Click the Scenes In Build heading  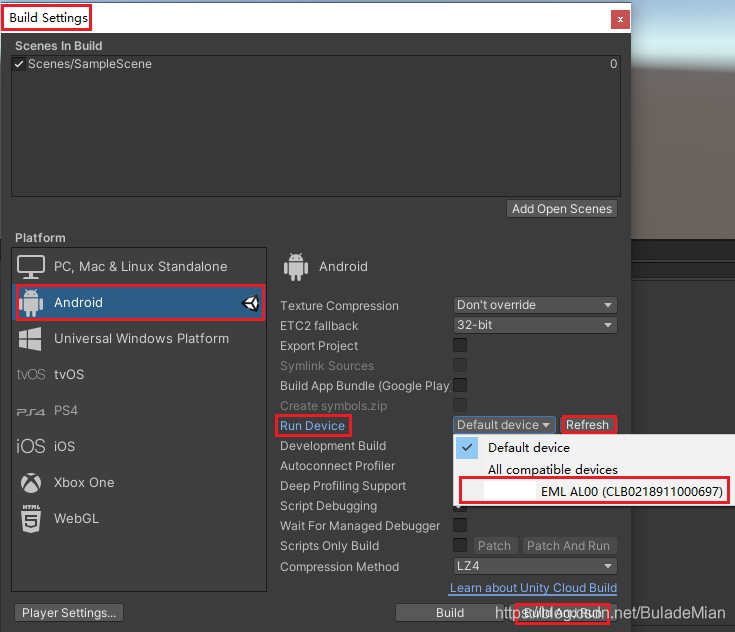(x=59, y=46)
